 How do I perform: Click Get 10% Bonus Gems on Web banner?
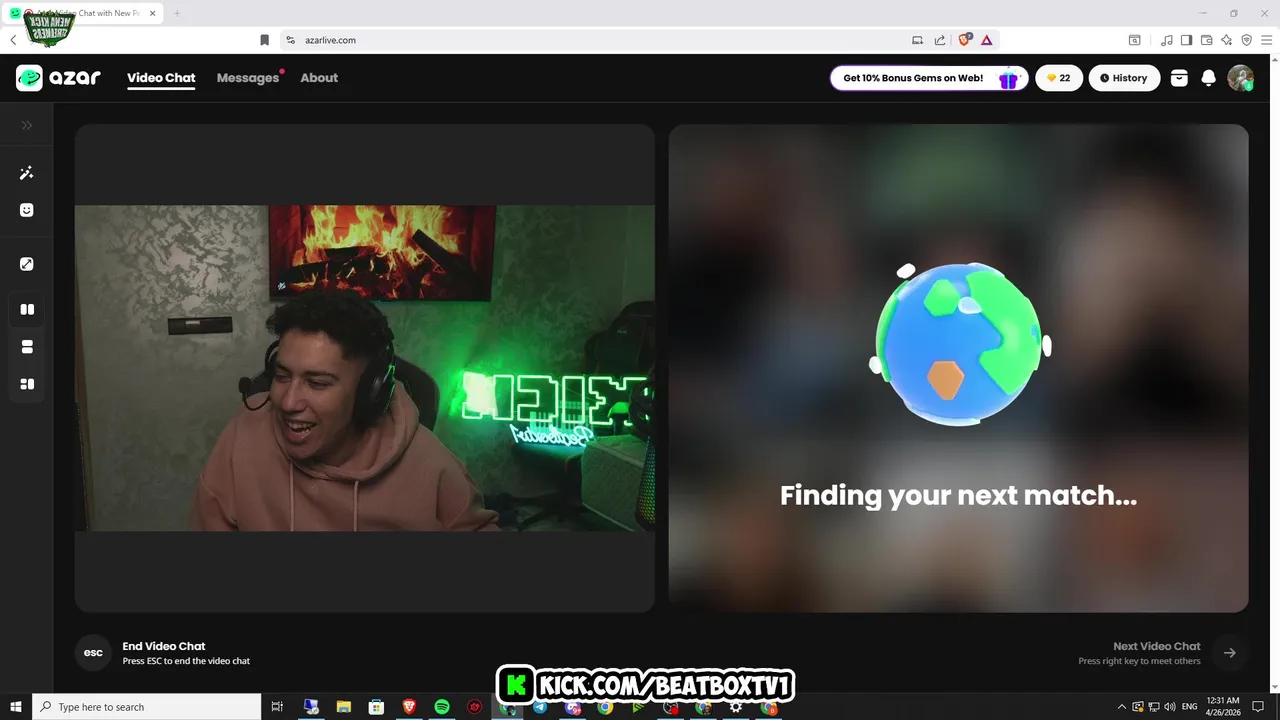929,78
